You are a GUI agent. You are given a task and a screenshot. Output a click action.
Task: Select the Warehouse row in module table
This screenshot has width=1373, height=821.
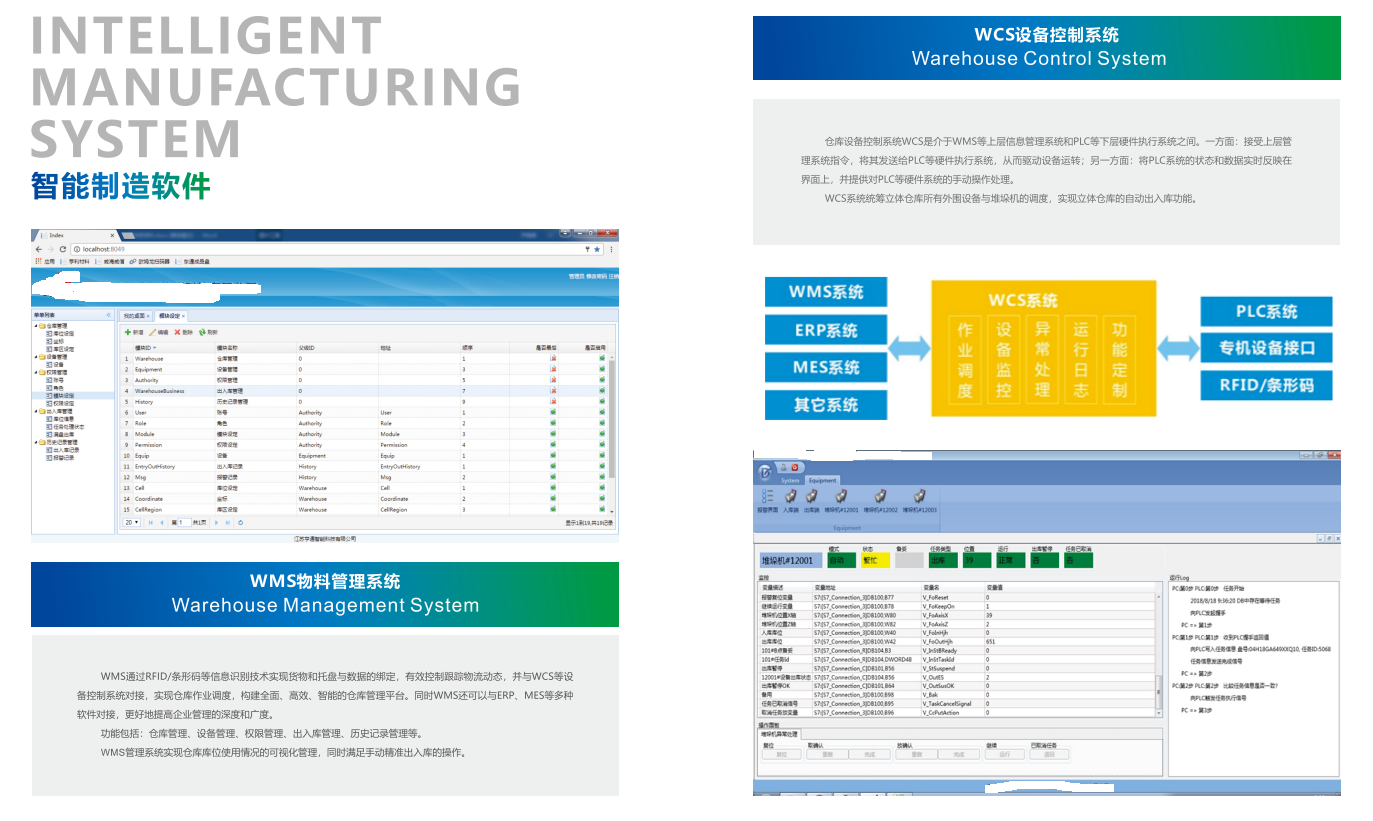click(x=365, y=359)
